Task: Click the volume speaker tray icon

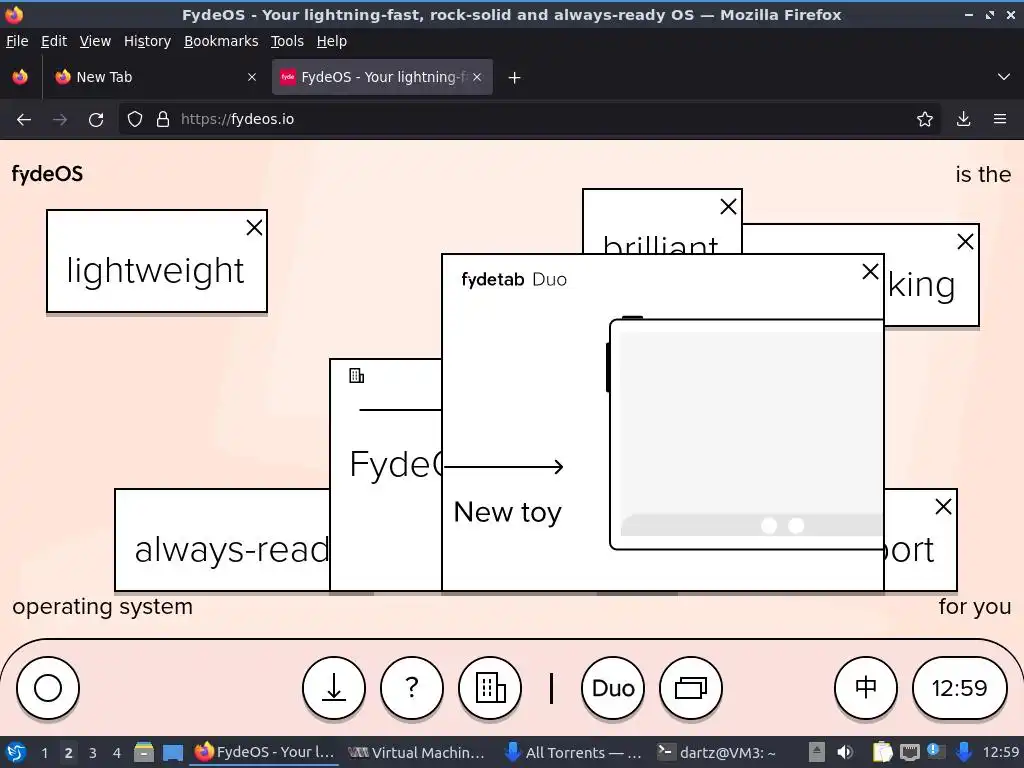Action: (x=845, y=752)
